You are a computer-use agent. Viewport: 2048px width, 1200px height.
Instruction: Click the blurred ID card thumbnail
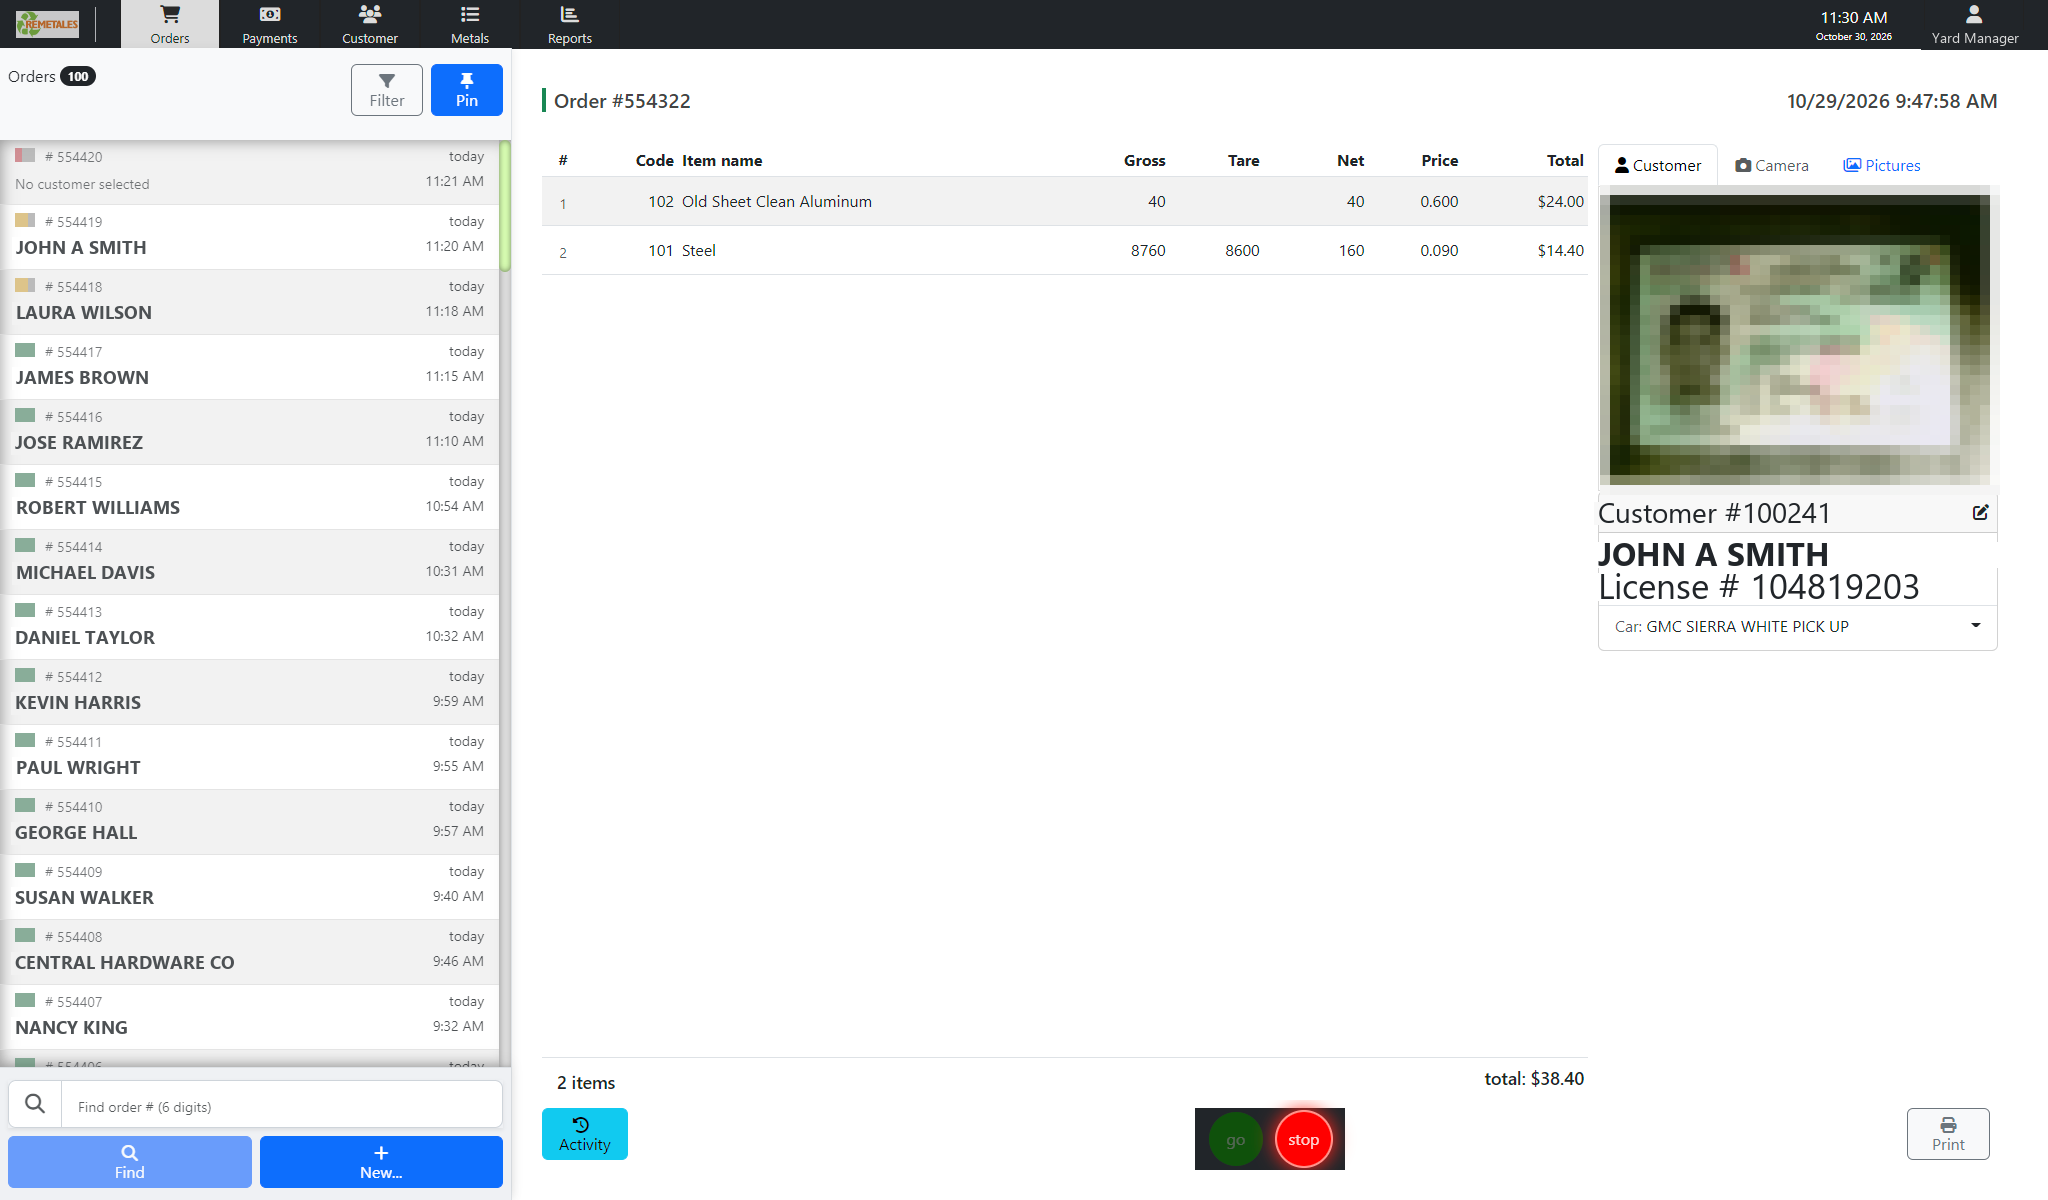[1799, 338]
